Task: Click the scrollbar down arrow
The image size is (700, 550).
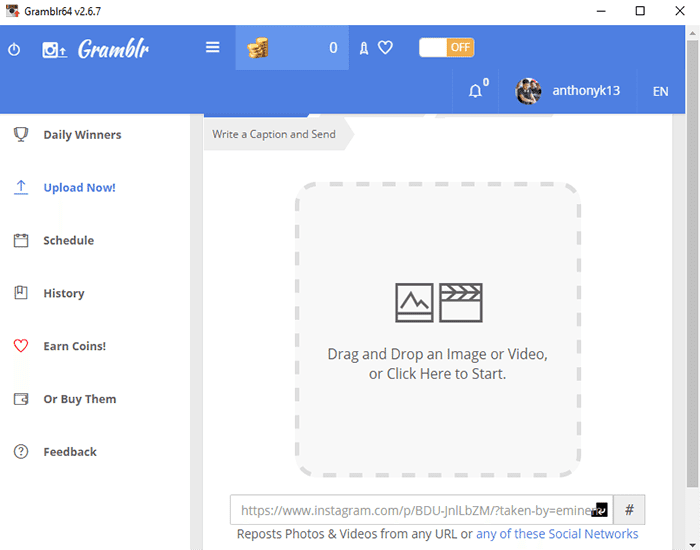Action: coord(692,546)
